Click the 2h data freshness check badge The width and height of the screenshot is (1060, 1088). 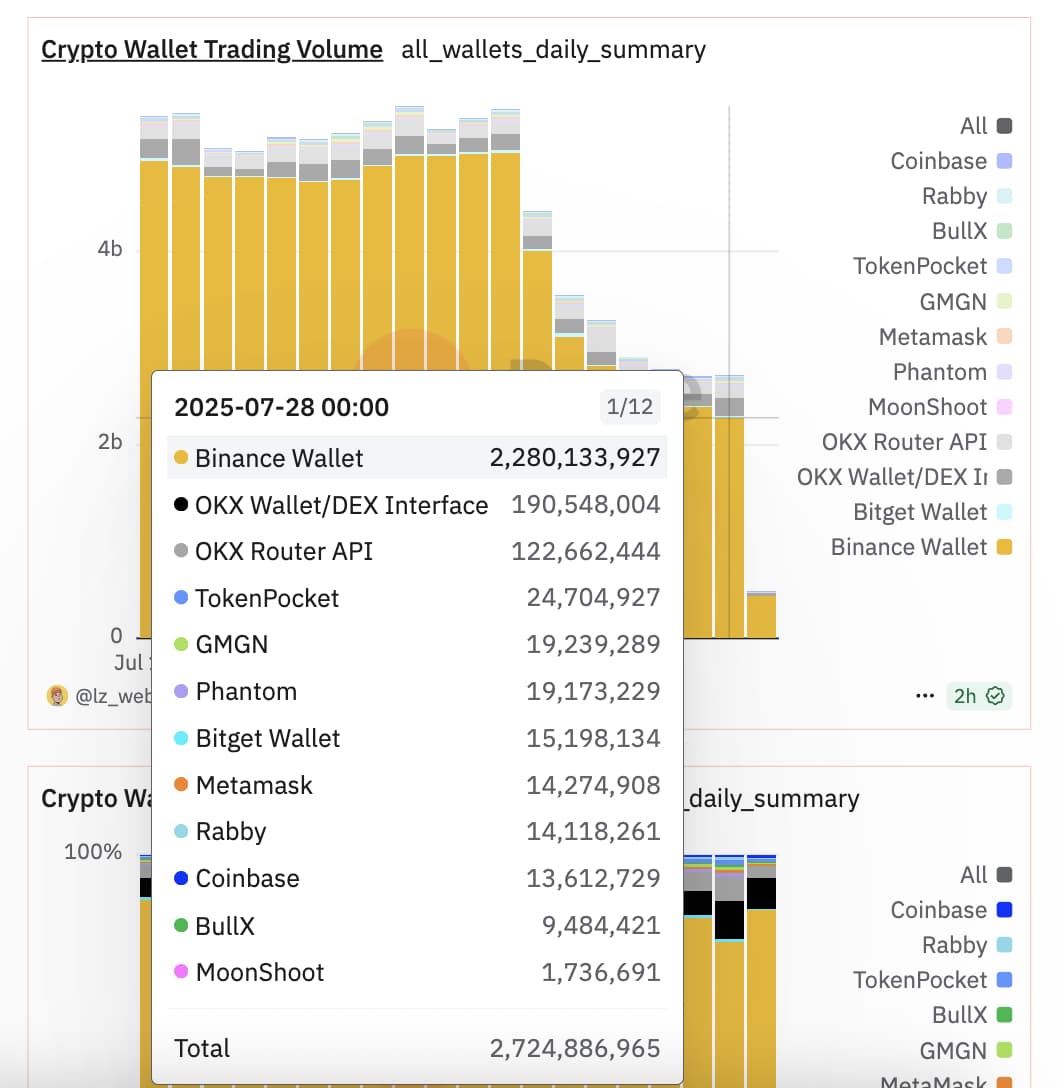(978, 696)
